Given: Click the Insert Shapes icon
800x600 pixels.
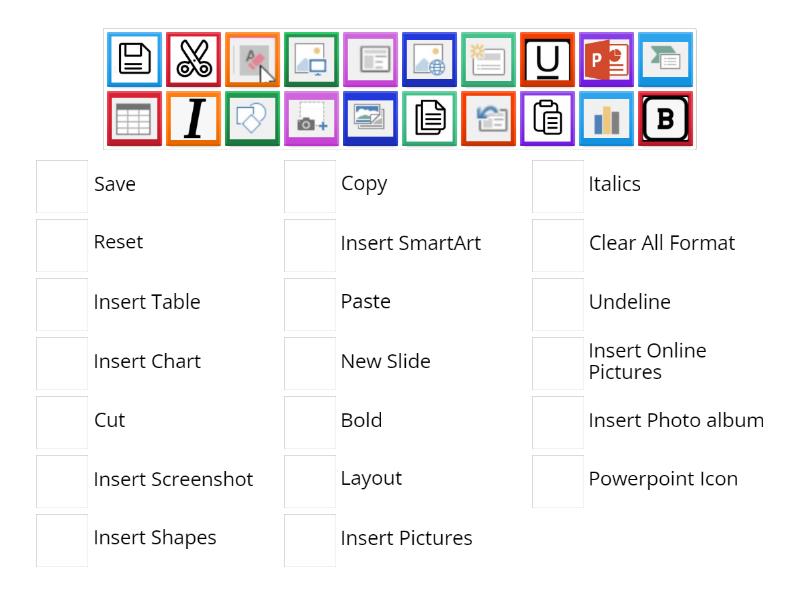Looking at the screenshot, I should tap(252, 117).
